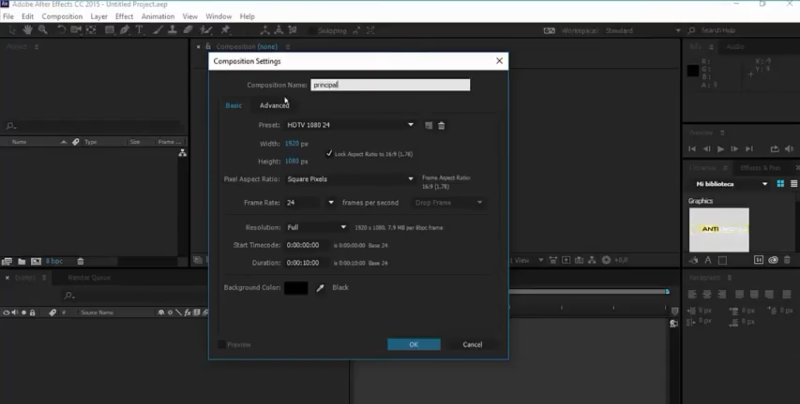Open the 1 View layout dropdown
This screenshot has height=404, width=800.
[528, 260]
